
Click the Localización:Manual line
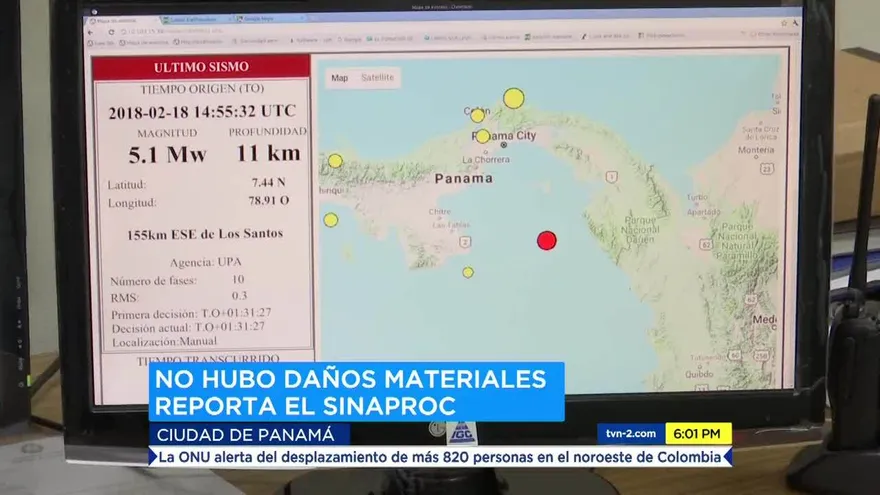click(x=164, y=341)
